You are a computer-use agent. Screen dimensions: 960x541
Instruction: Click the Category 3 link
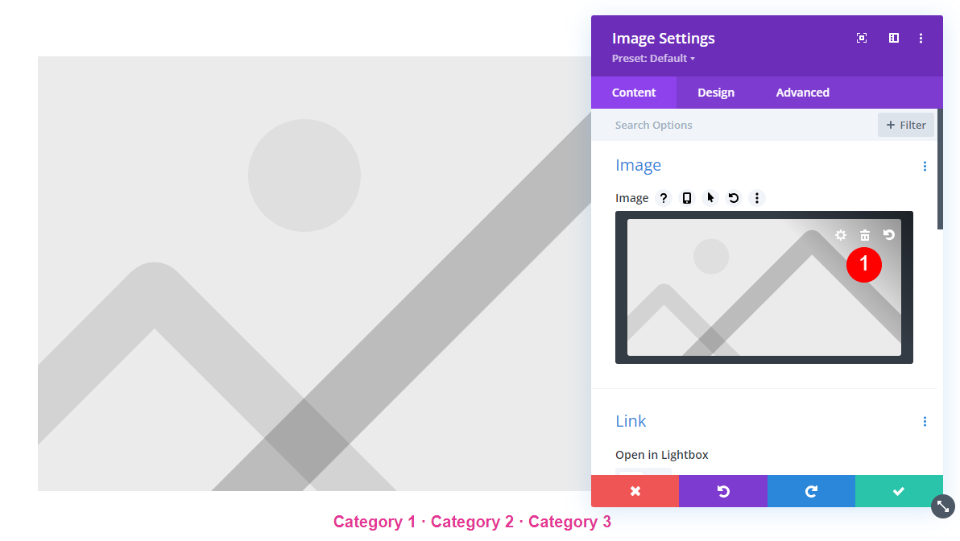click(x=569, y=521)
